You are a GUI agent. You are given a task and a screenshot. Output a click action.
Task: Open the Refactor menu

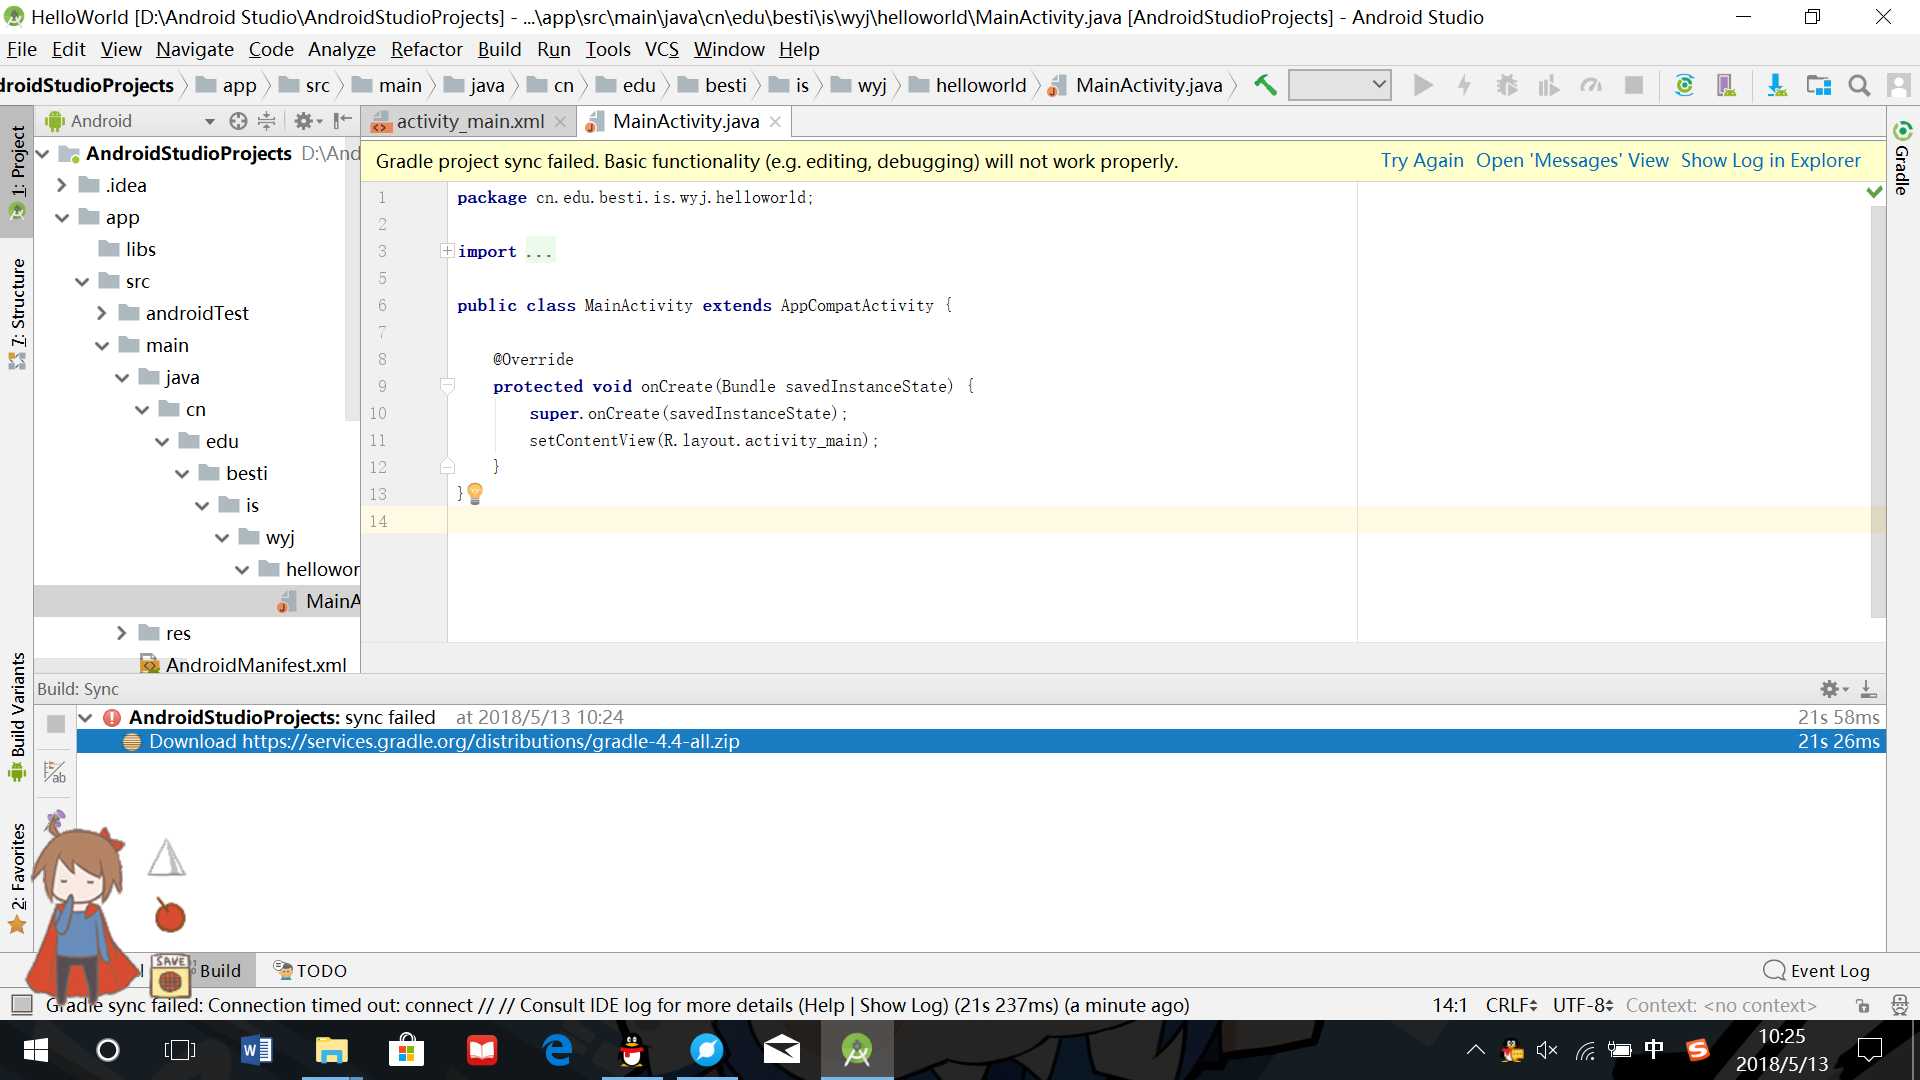[x=426, y=49]
